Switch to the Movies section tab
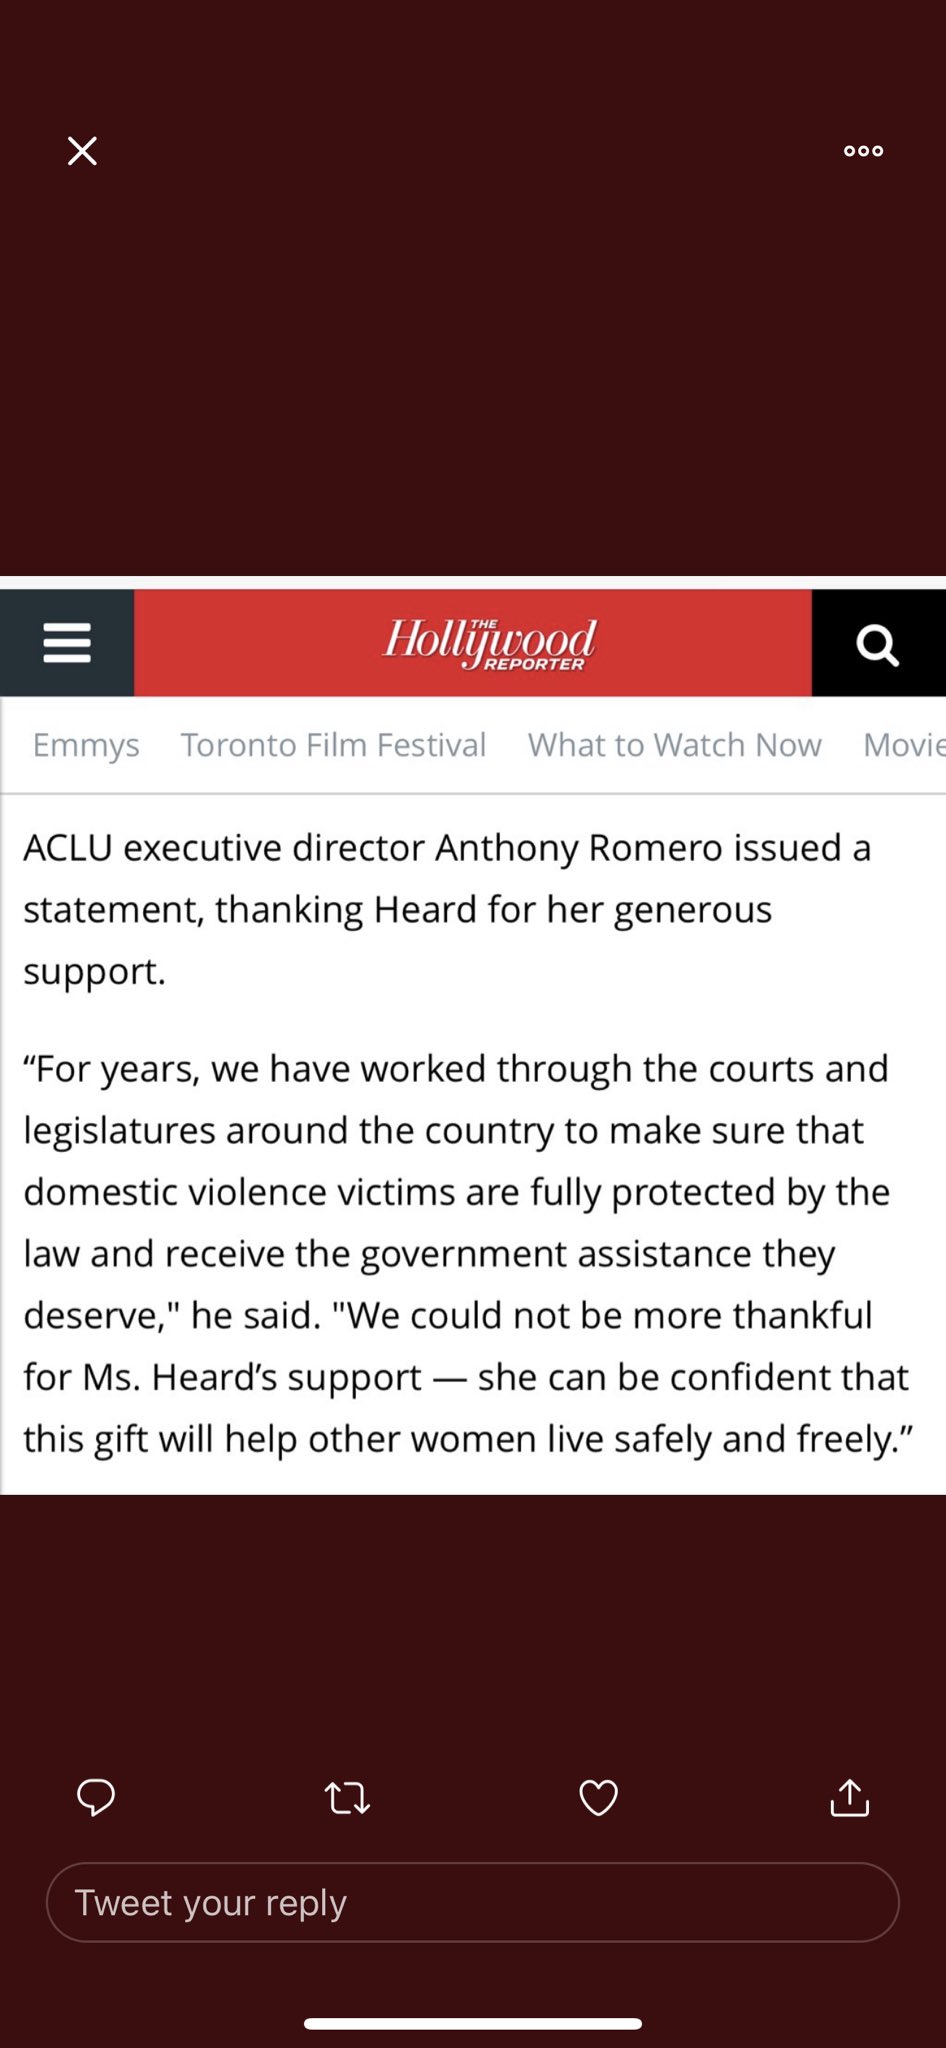The width and height of the screenshot is (946, 2048). [x=904, y=745]
